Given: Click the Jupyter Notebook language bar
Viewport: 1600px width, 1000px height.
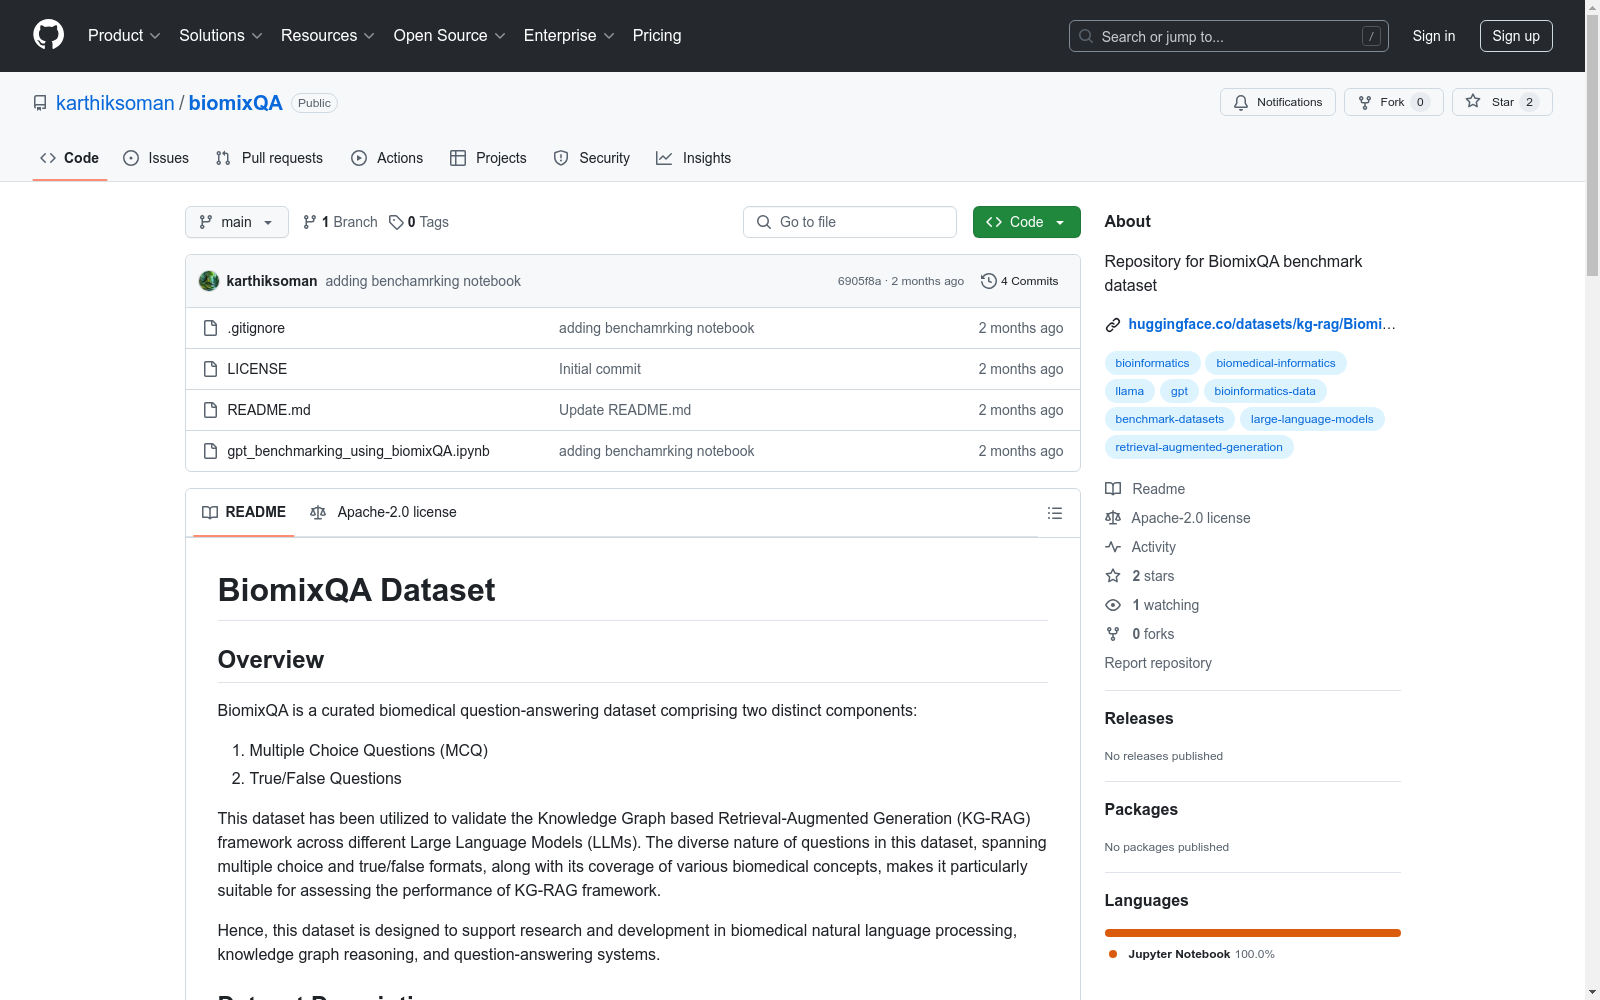Looking at the screenshot, I should 1253,933.
